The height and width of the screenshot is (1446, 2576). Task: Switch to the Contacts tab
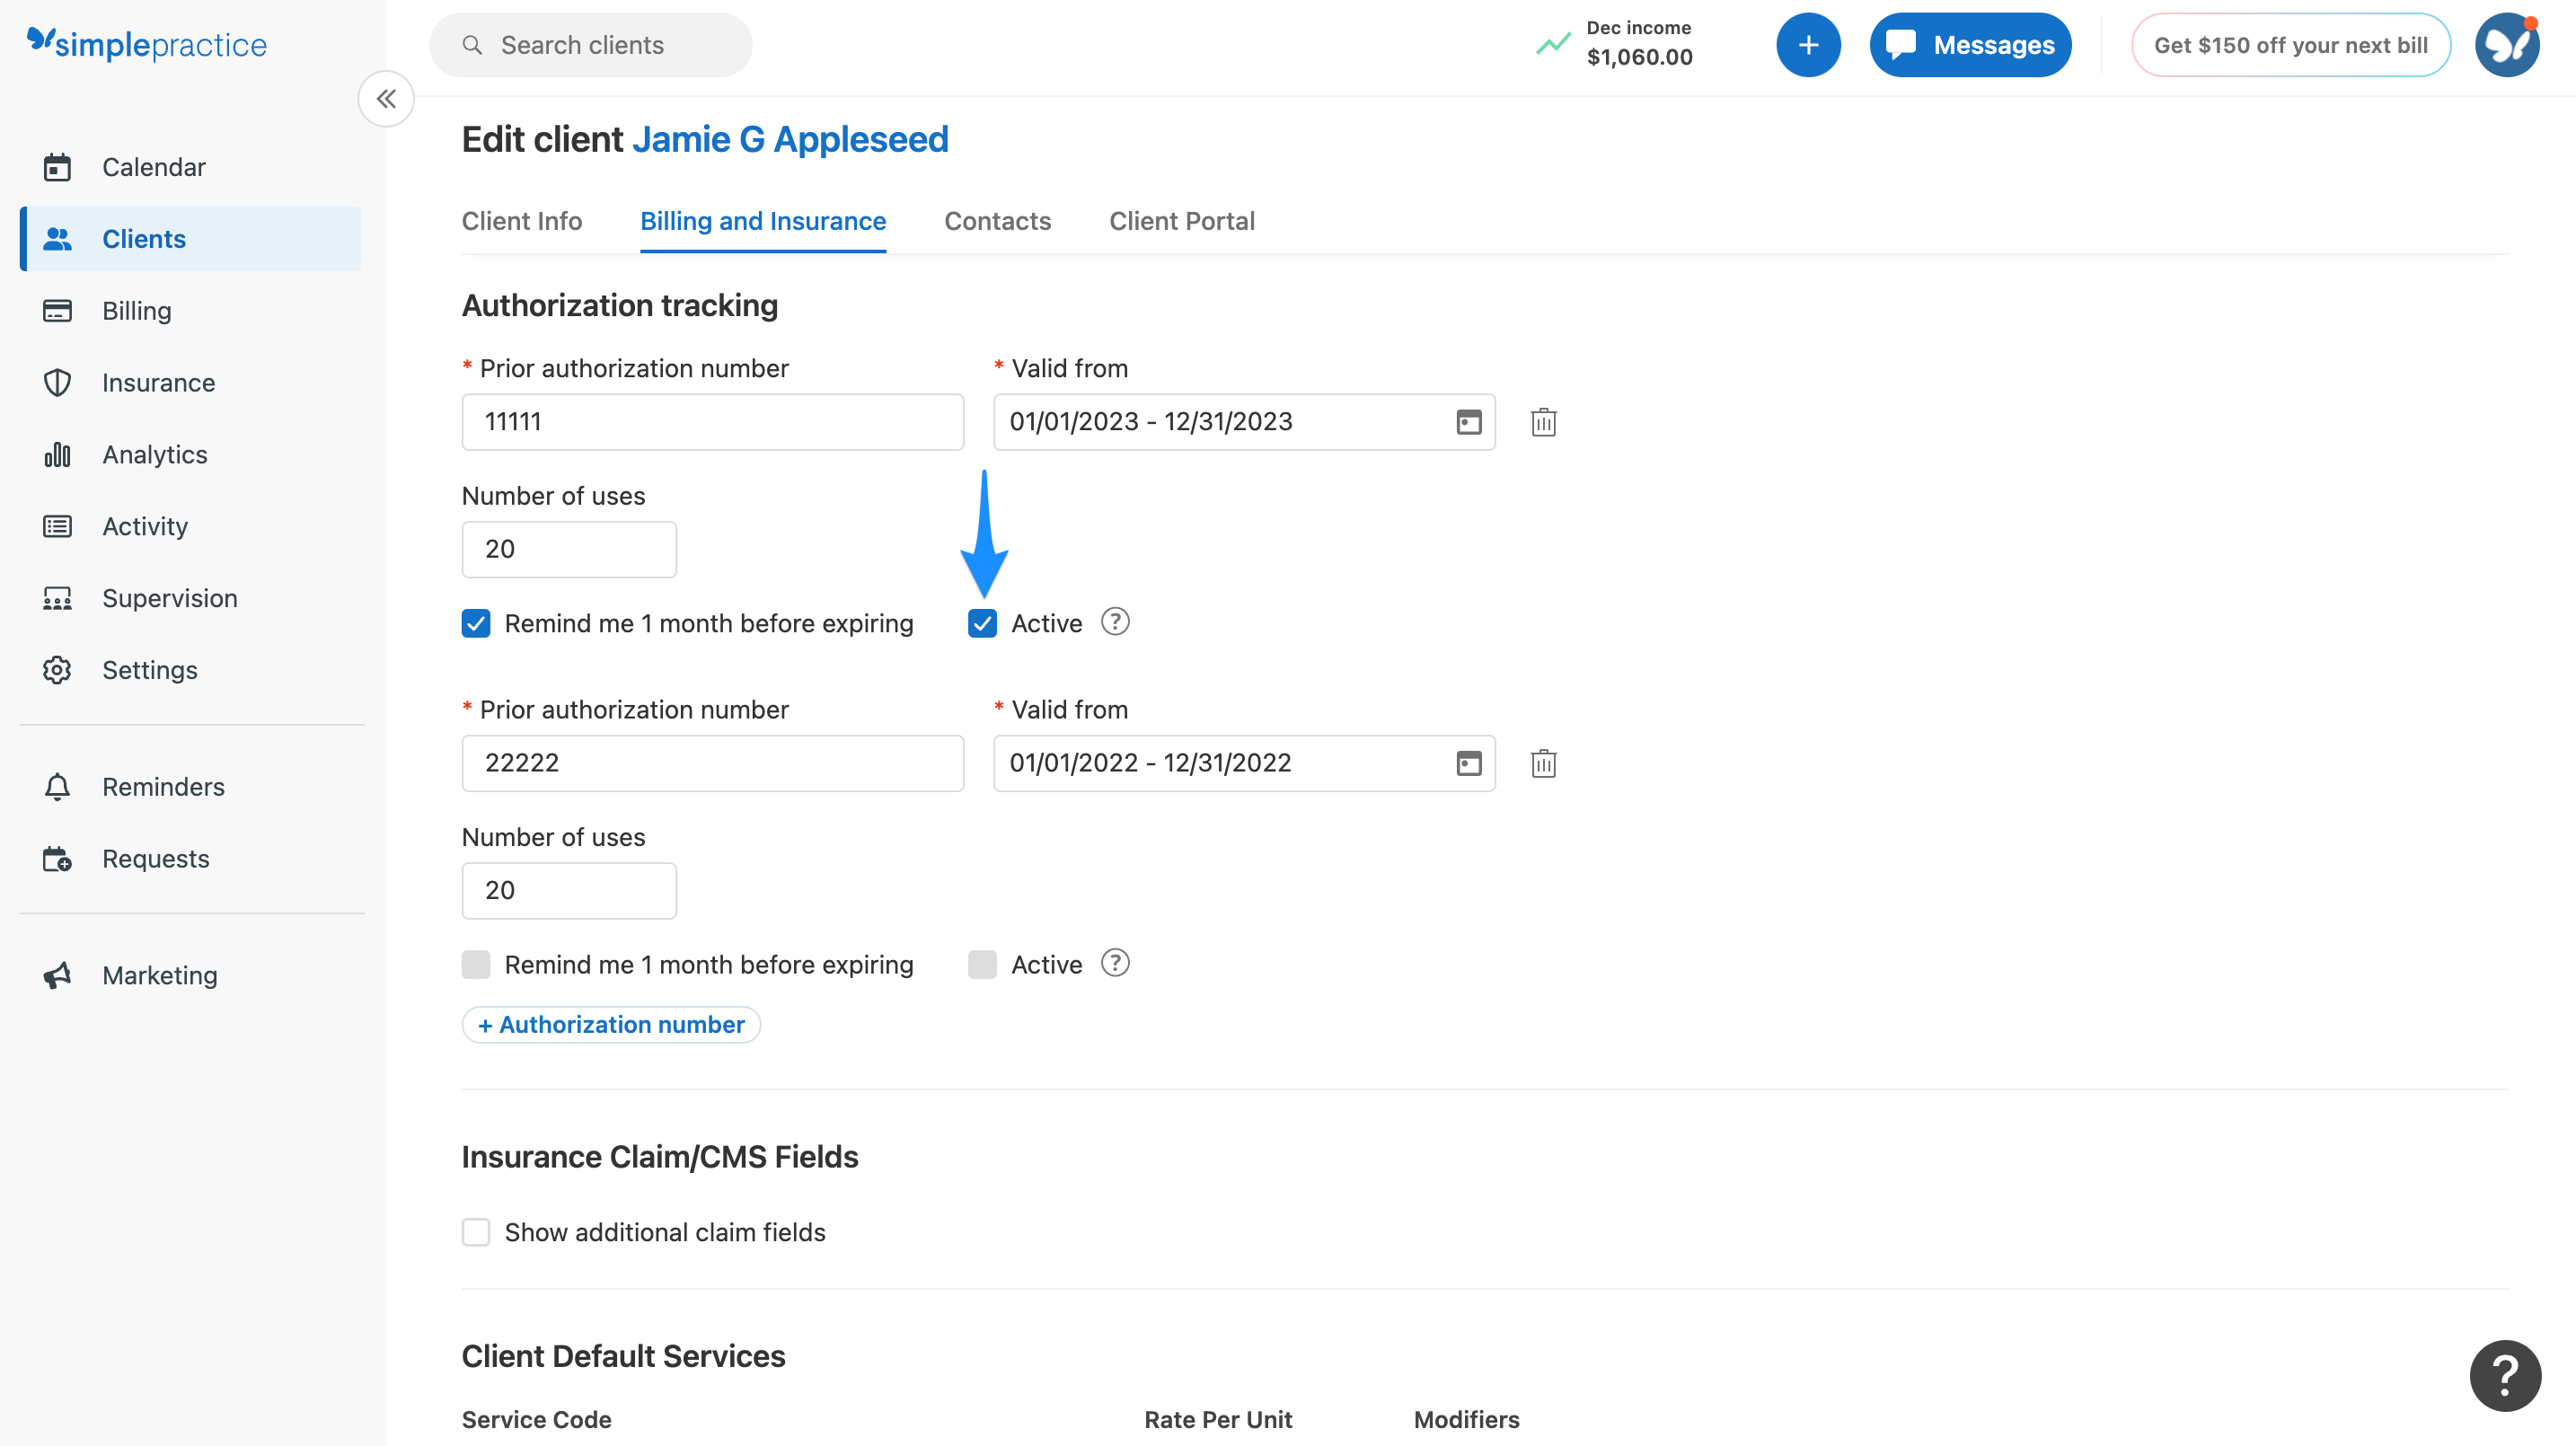pyautogui.click(x=997, y=221)
